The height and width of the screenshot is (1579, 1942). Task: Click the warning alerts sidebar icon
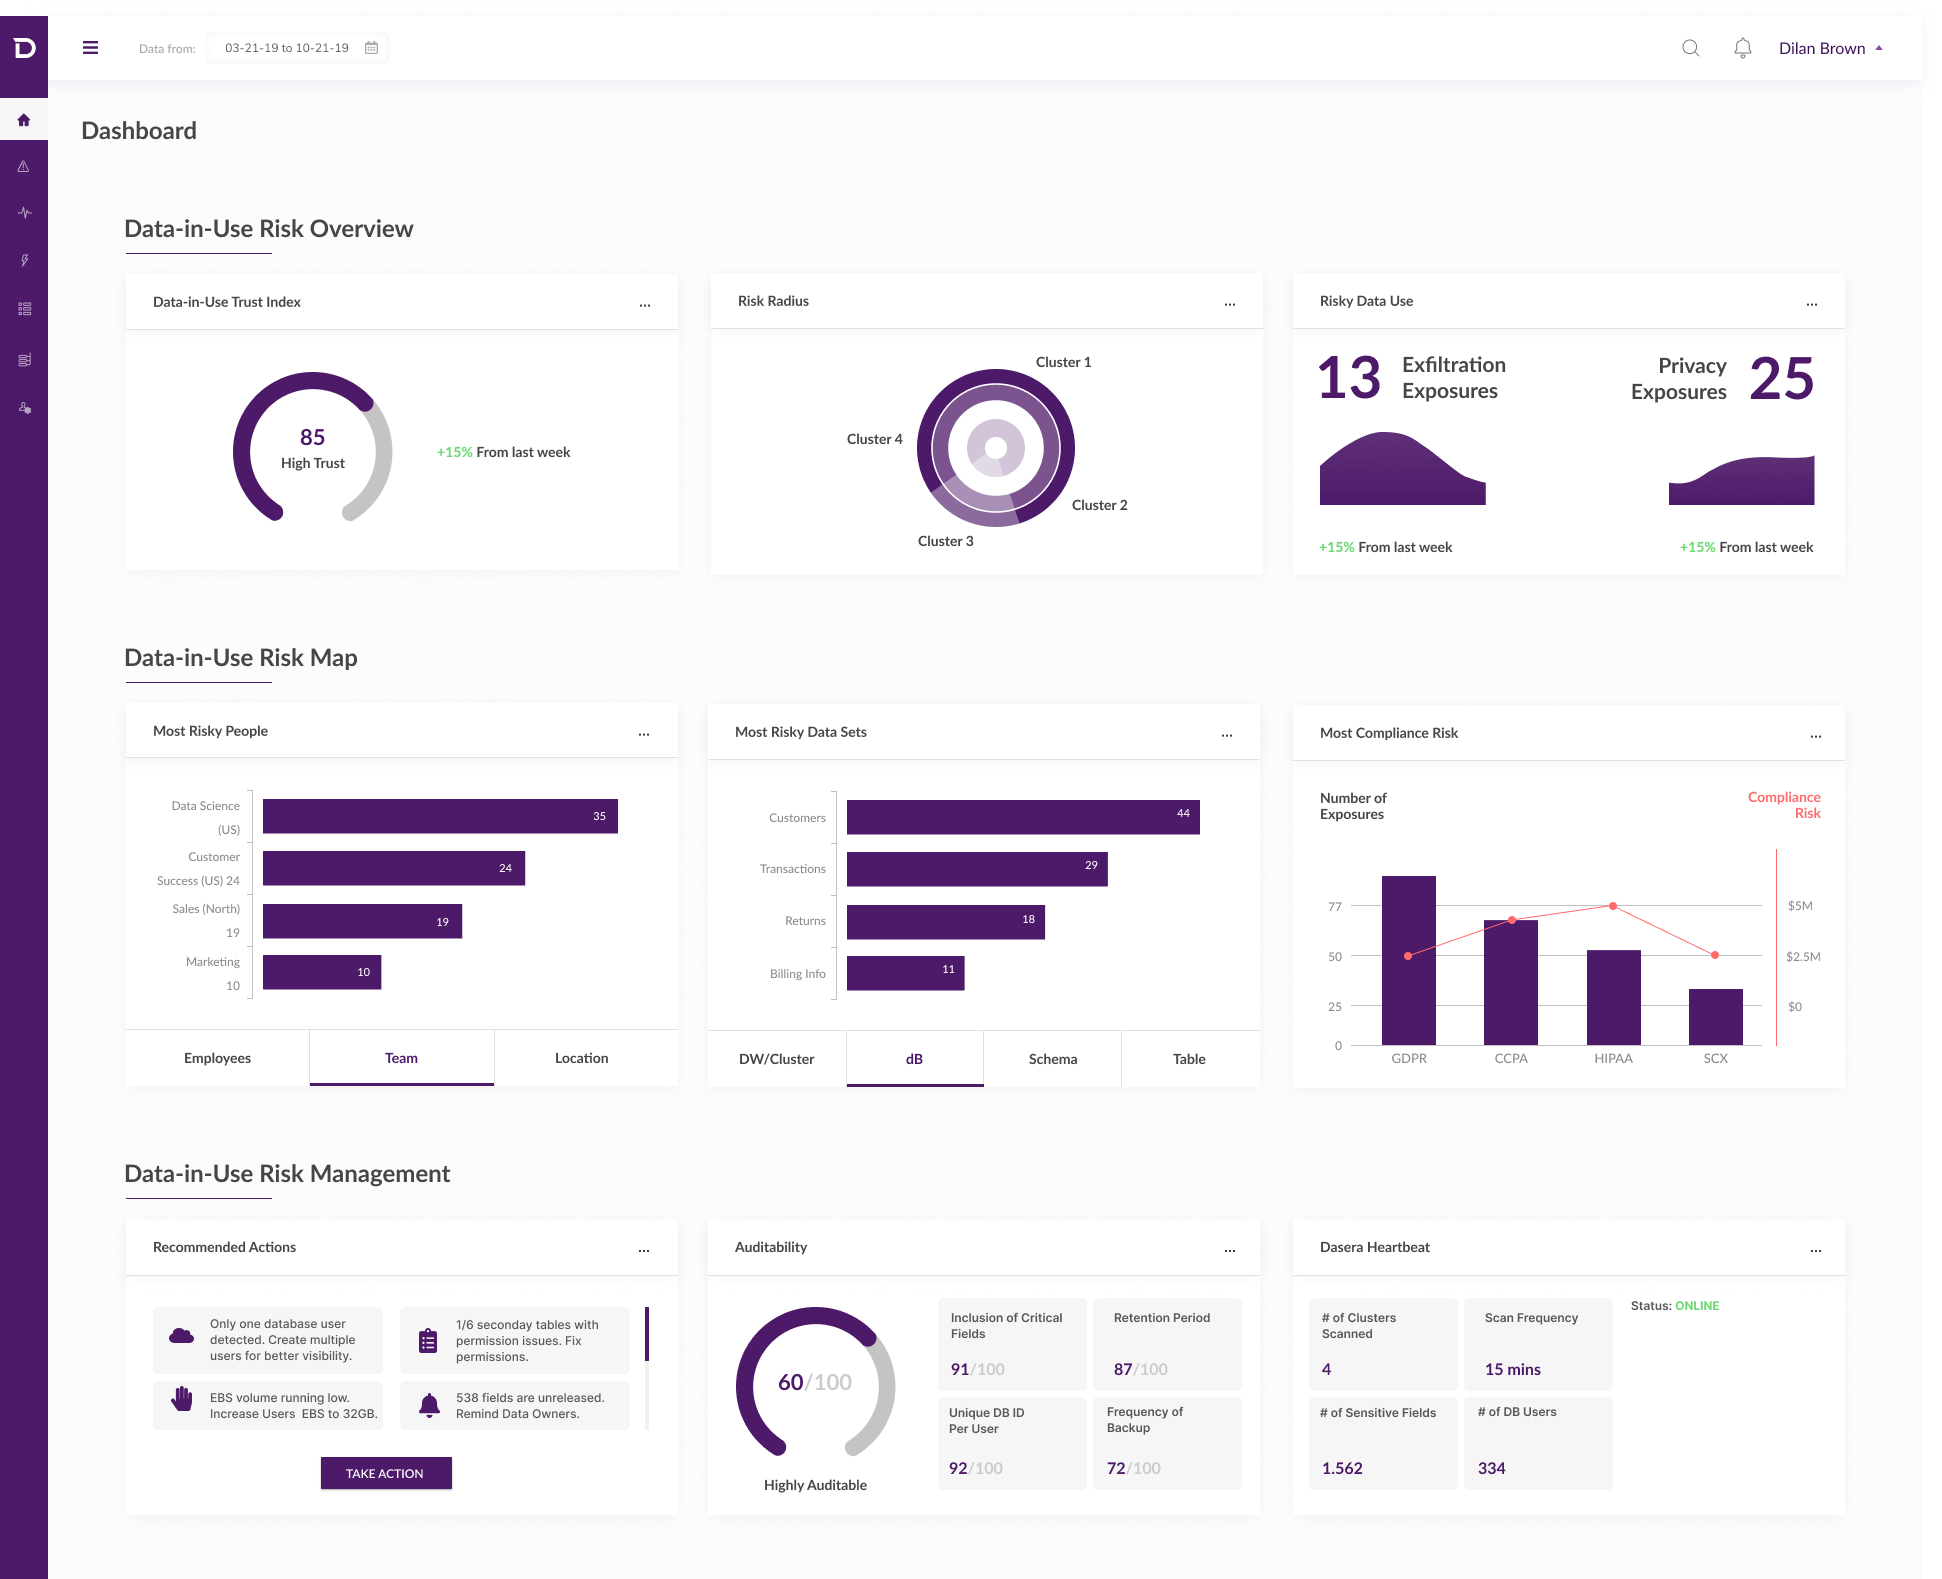click(x=24, y=167)
